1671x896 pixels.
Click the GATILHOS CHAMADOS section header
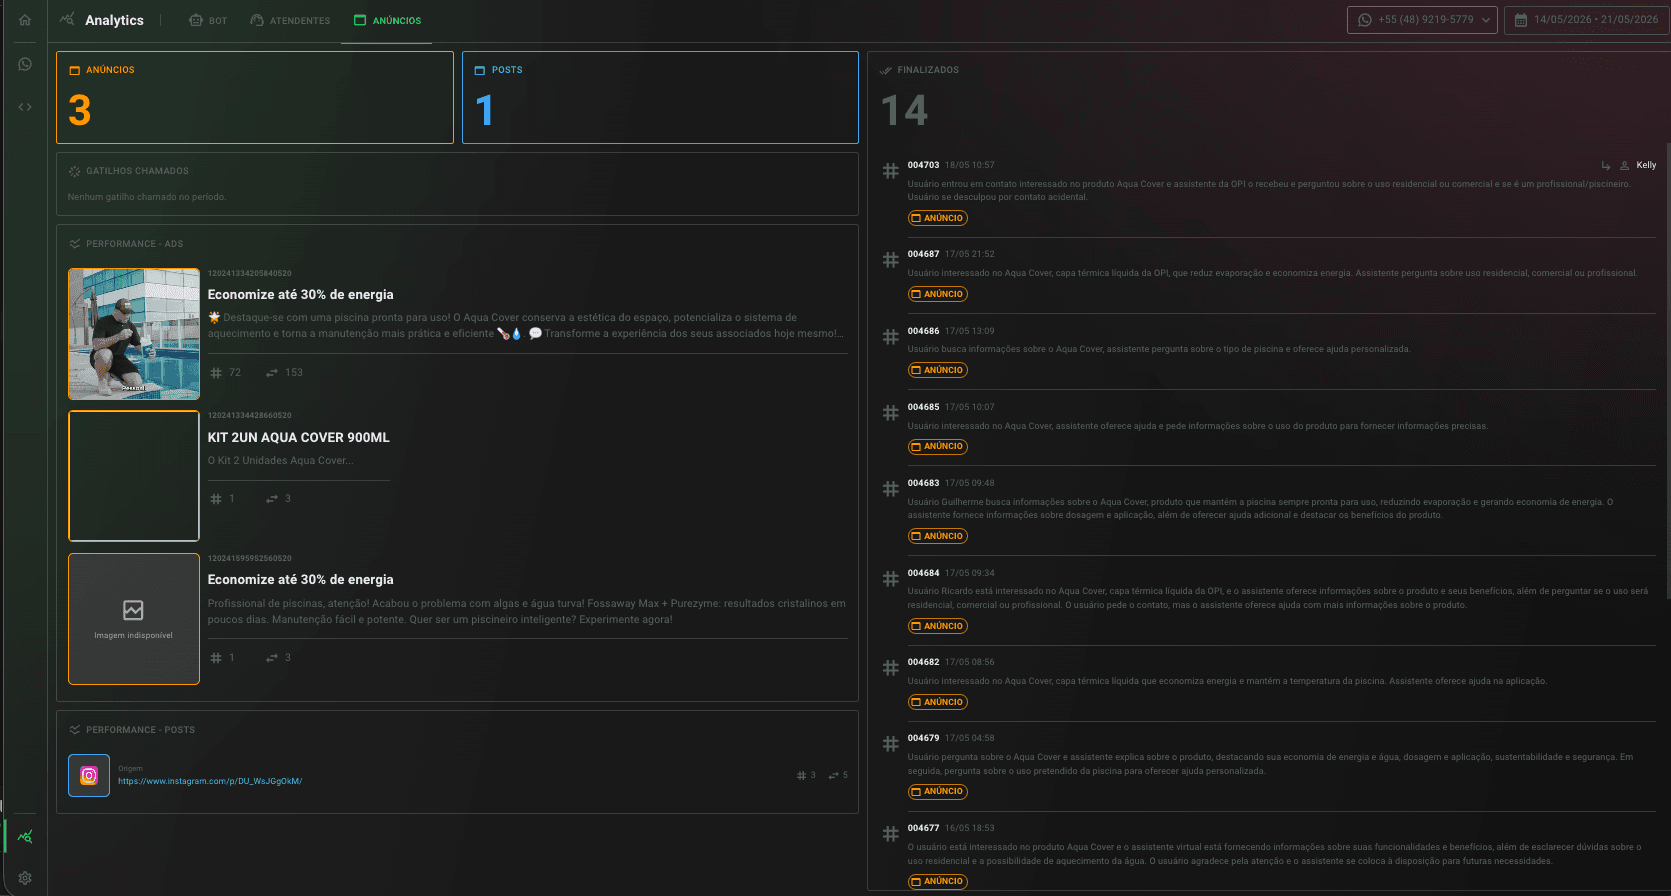coord(137,171)
